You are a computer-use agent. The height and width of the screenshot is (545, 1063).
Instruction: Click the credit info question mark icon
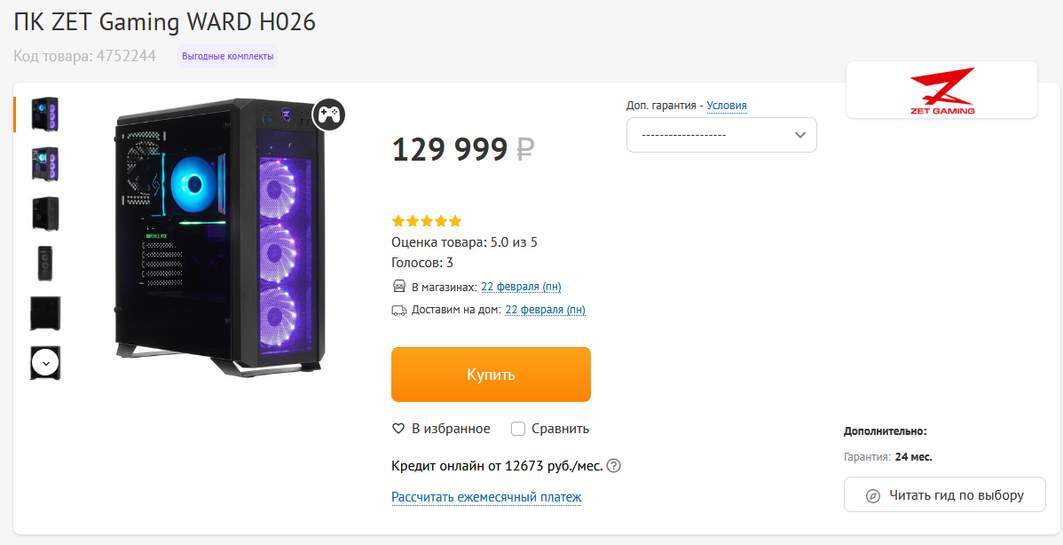(614, 465)
